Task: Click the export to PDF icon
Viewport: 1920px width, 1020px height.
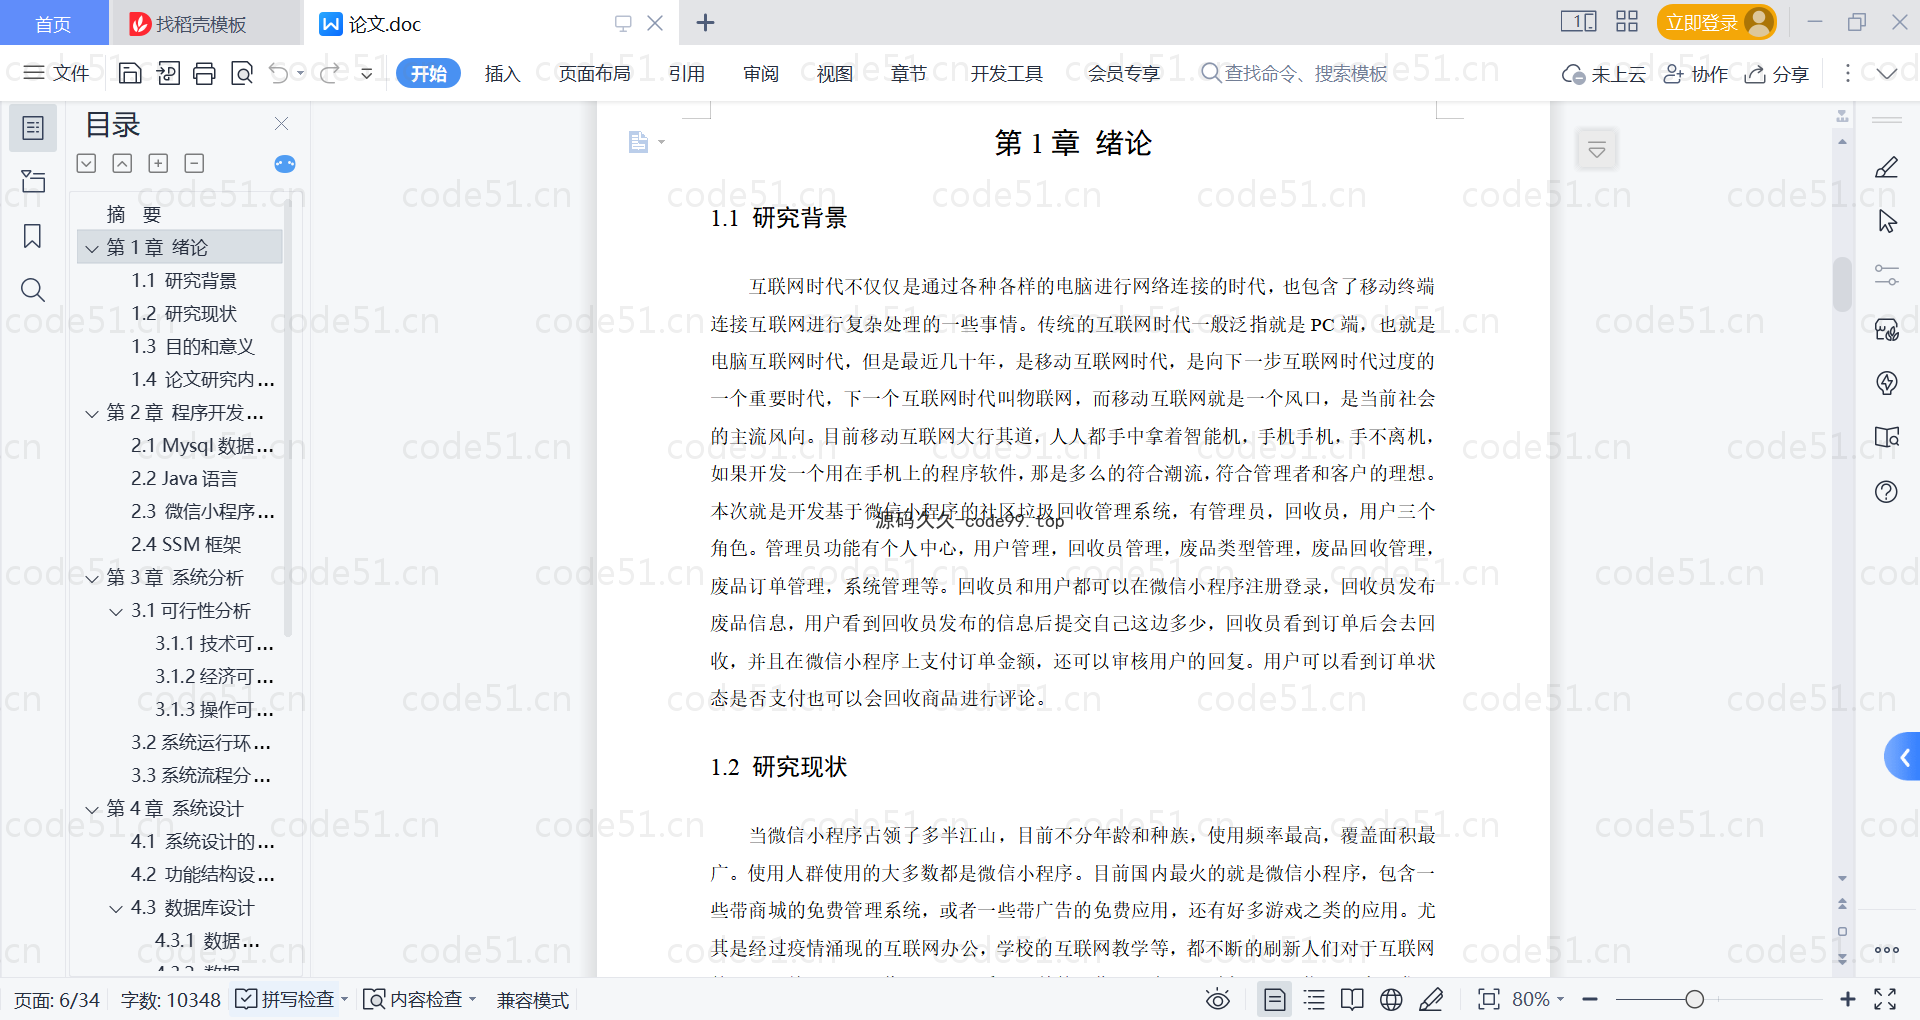Action: (x=168, y=73)
